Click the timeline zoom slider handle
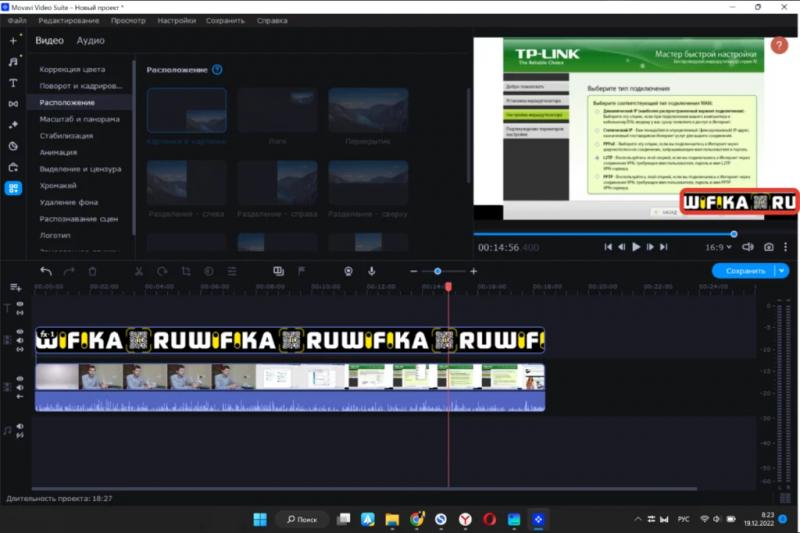 [x=437, y=271]
